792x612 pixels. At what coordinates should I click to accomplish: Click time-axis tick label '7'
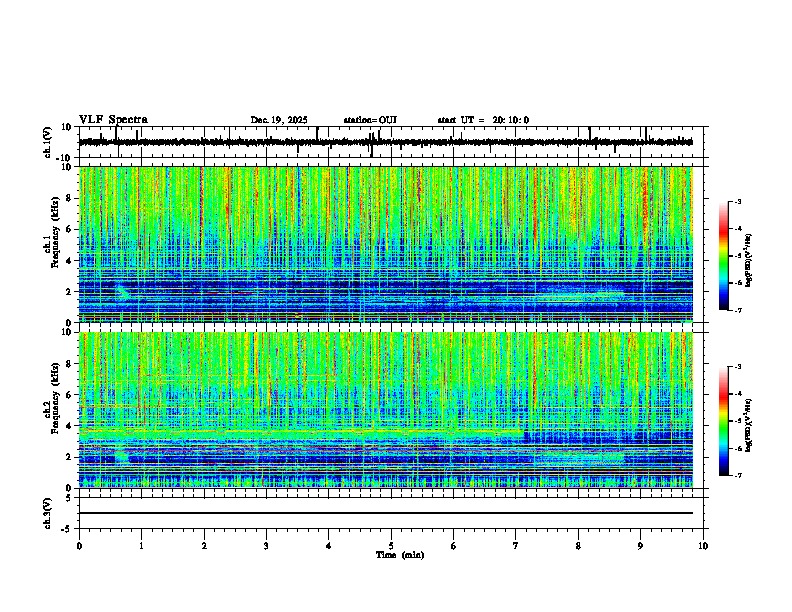516,546
